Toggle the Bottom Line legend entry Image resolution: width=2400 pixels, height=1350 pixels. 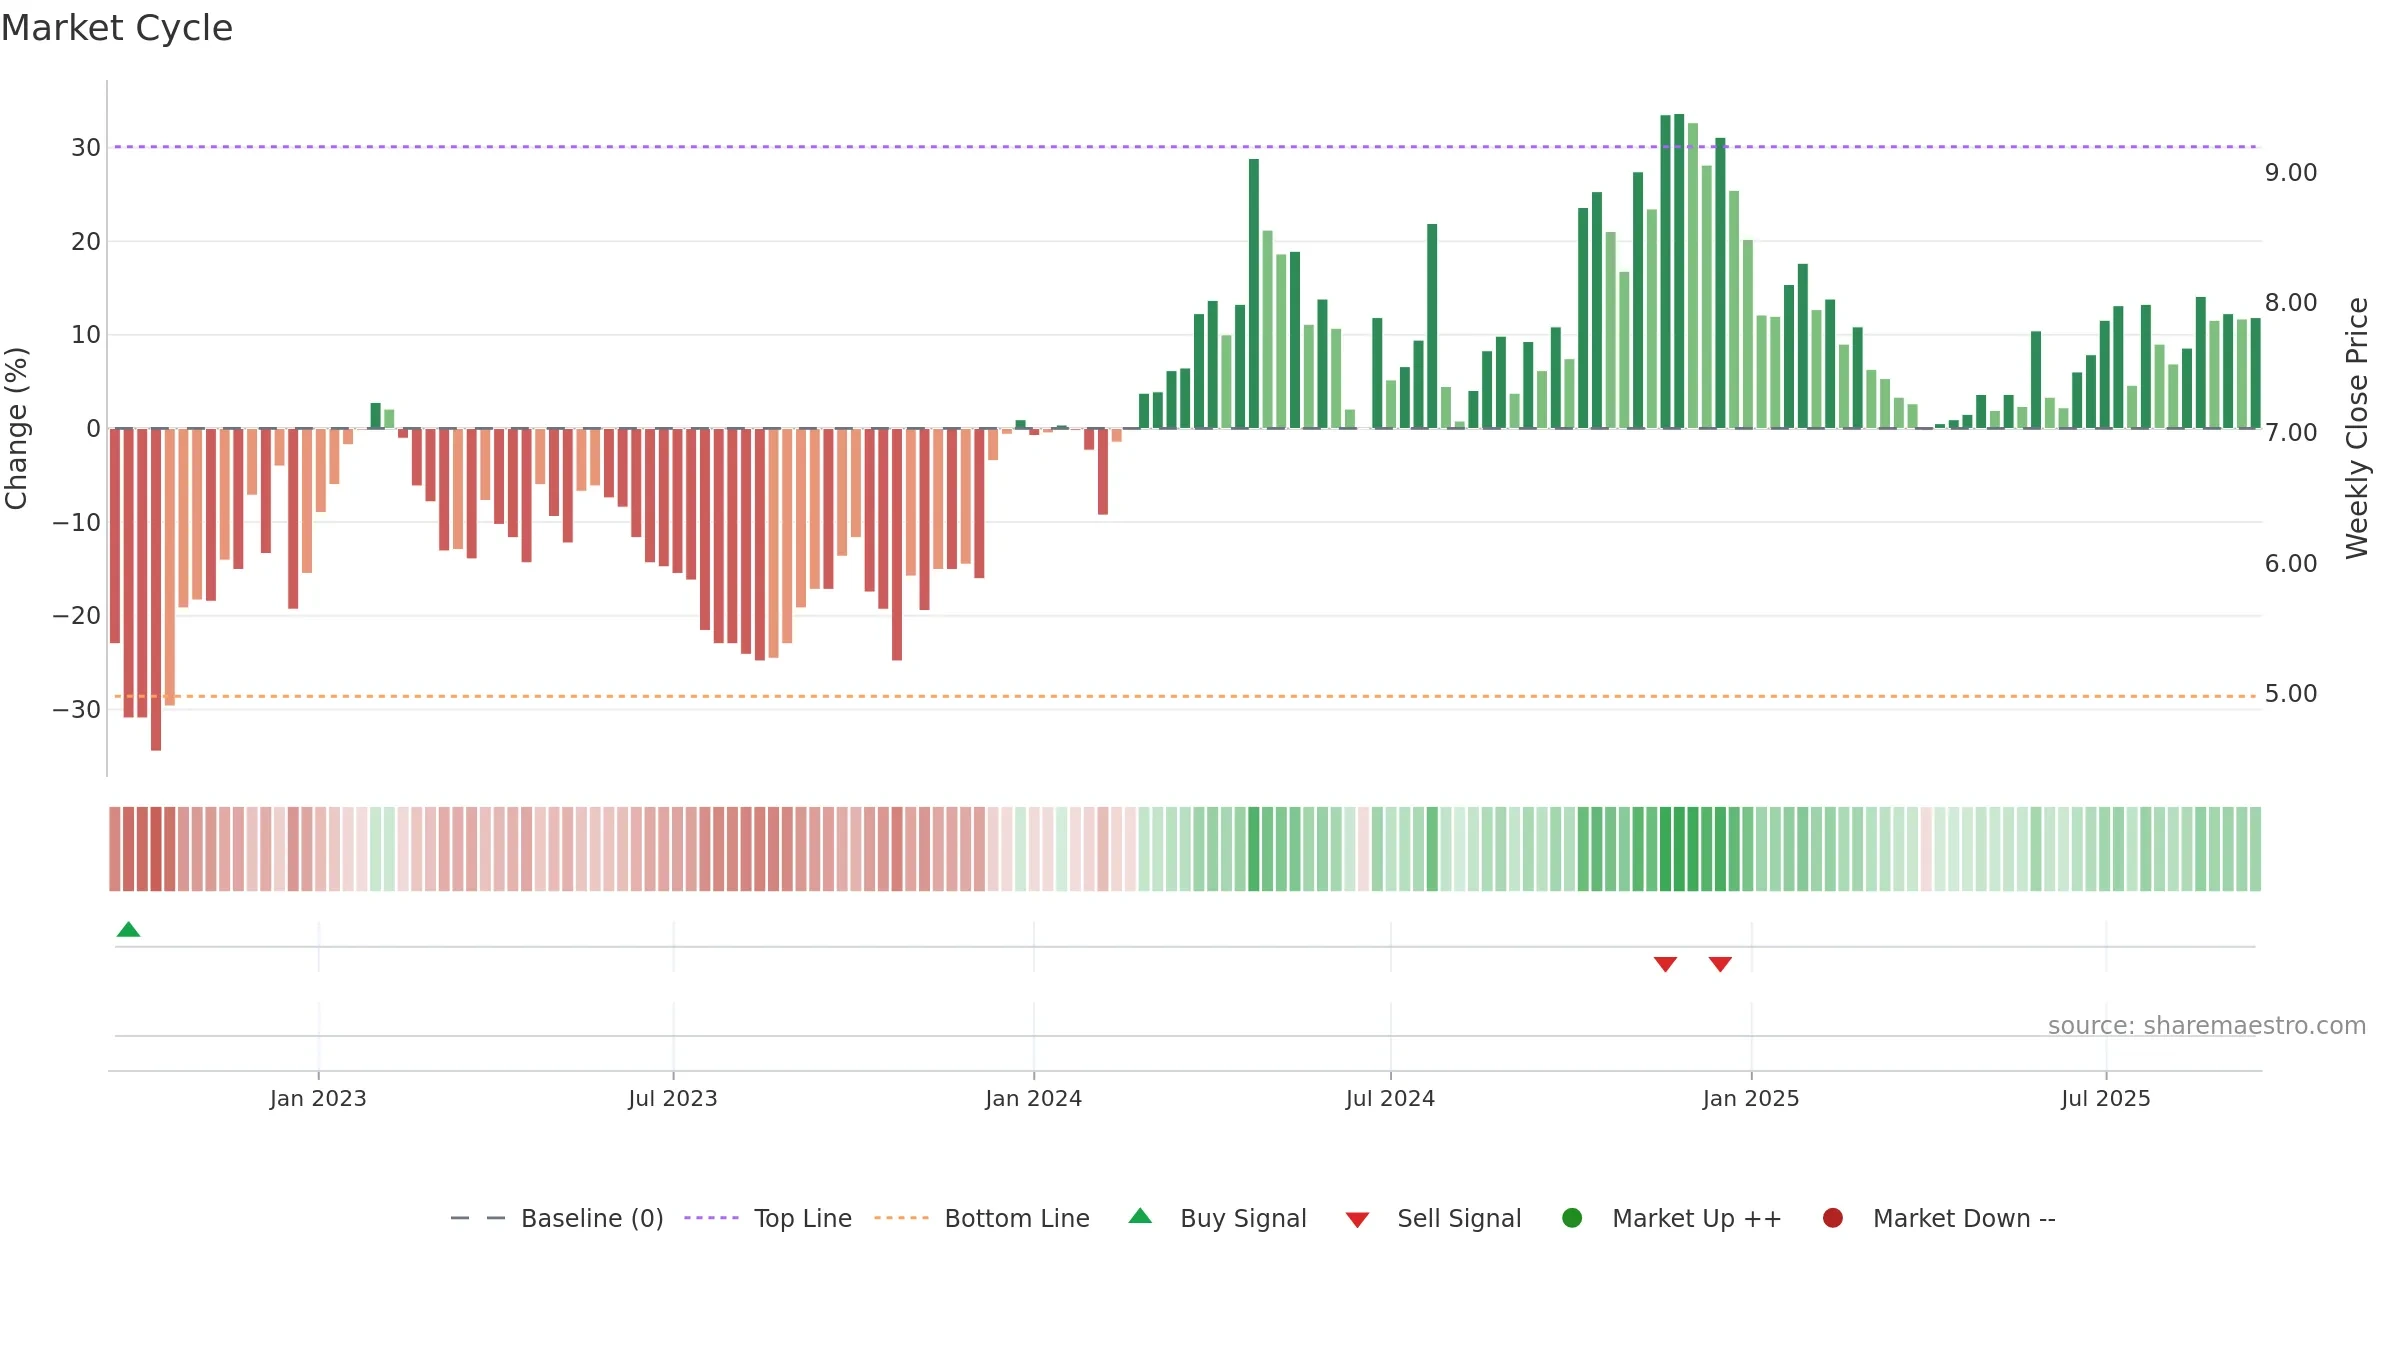[982, 1218]
